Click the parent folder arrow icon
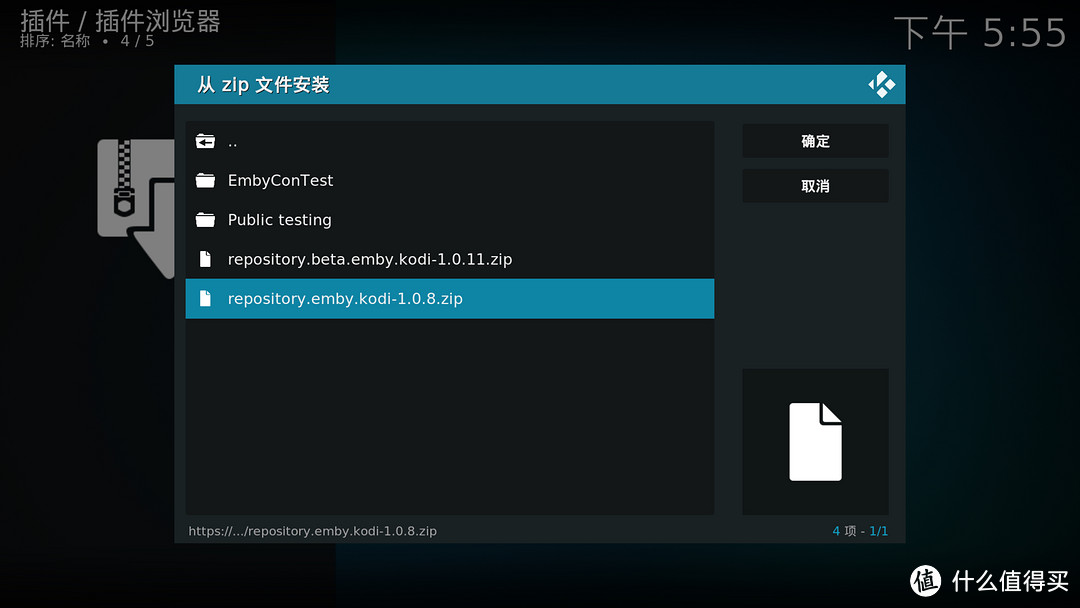Screen dimensions: 1080x608 205,140
